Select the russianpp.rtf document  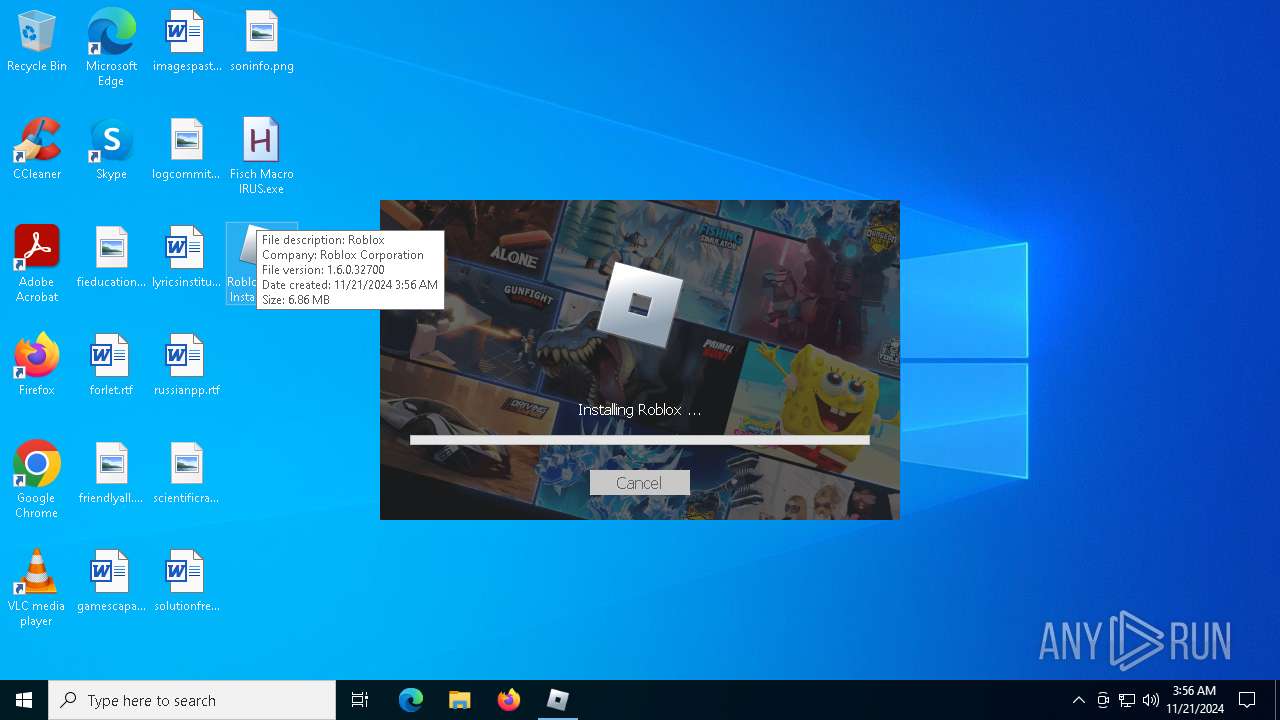[187, 365]
